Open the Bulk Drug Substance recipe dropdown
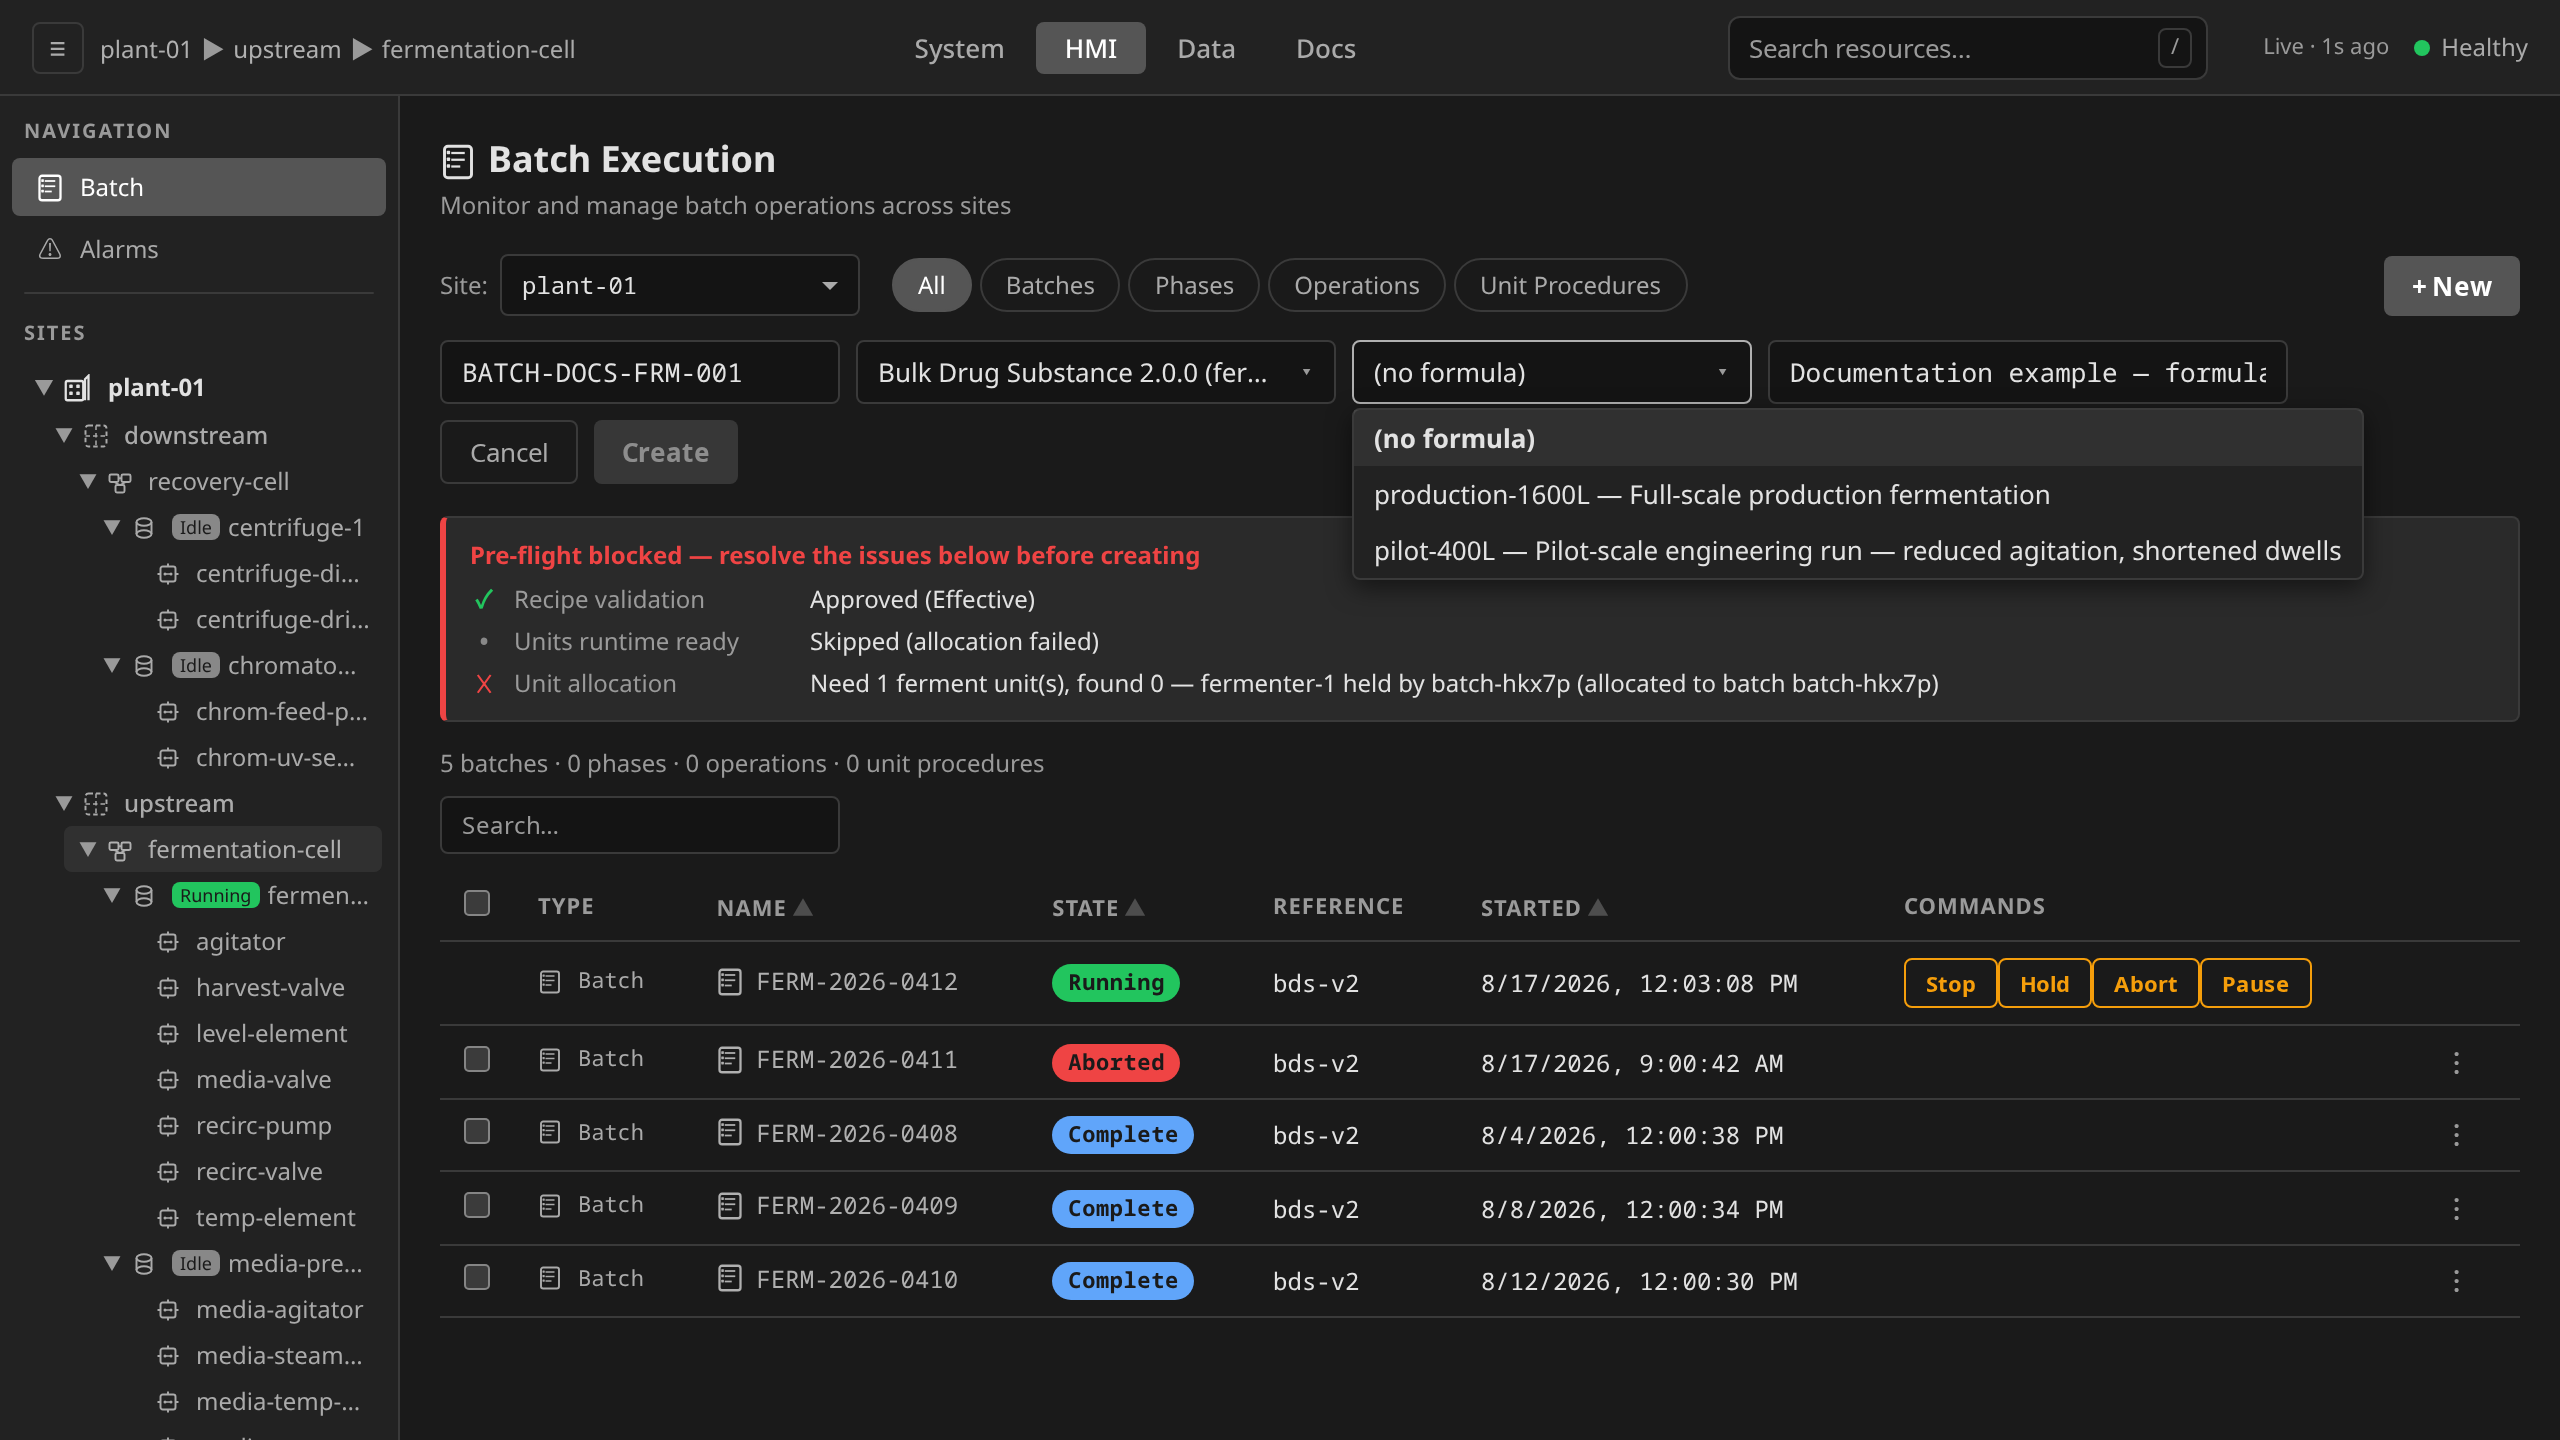 coord(1096,372)
